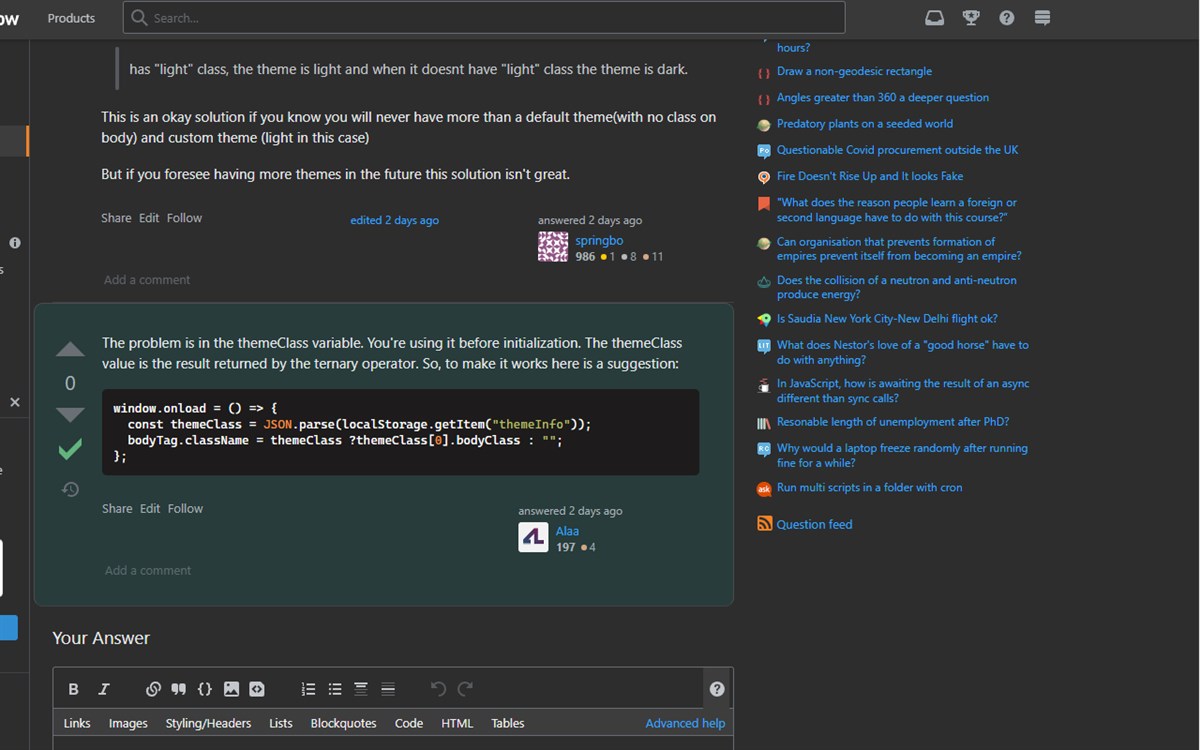
Task: Undo the last edit in the answer box
Action: pos(438,688)
